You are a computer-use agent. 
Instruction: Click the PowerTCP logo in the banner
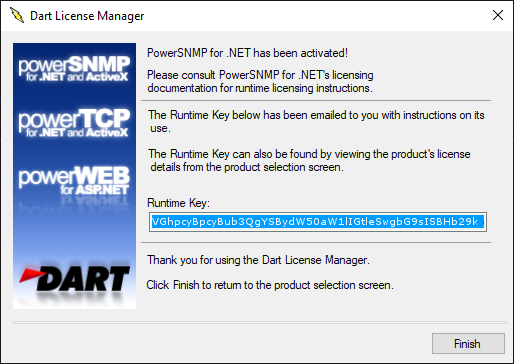pos(74,123)
